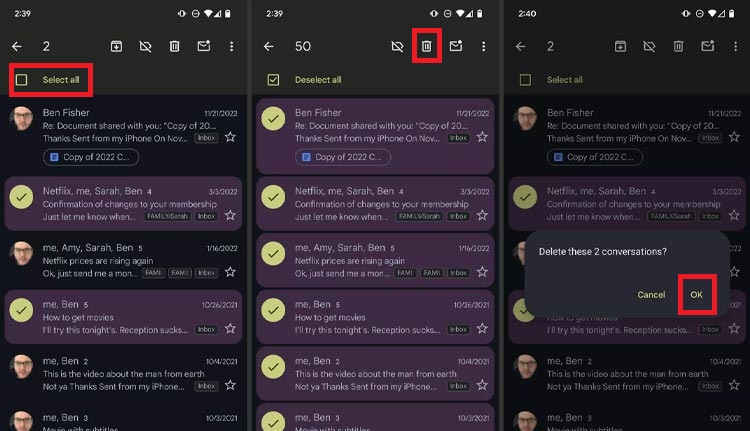Open 'Copy of 2022 C...' attachment chip, middle screenshot
The height and width of the screenshot is (431, 750).
pyautogui.click(x=343, y=157)
